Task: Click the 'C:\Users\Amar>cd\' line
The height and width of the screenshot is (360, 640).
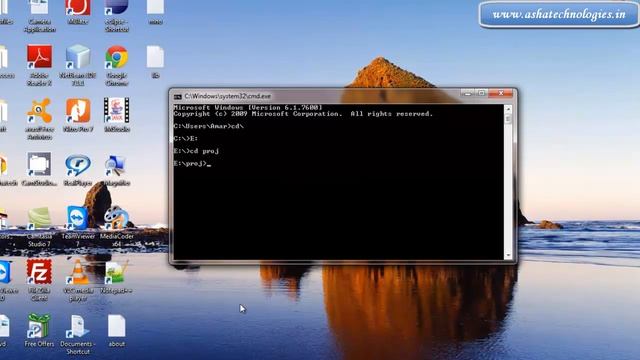Action: click(208, 126)
